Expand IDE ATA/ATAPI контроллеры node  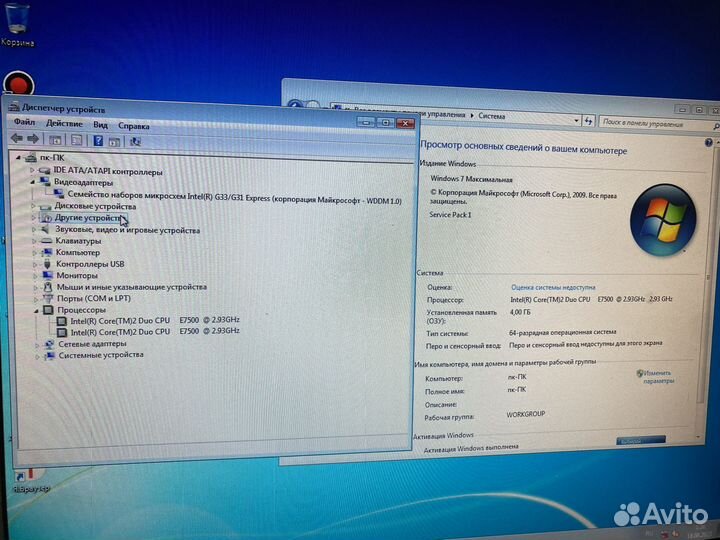(x=32, y=170)
